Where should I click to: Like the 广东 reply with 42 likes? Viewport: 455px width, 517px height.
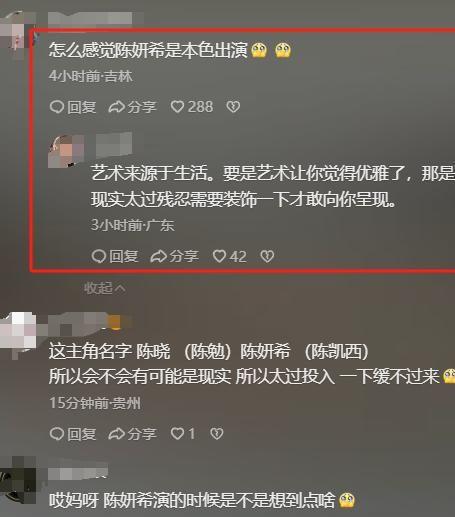pos(230,256)
